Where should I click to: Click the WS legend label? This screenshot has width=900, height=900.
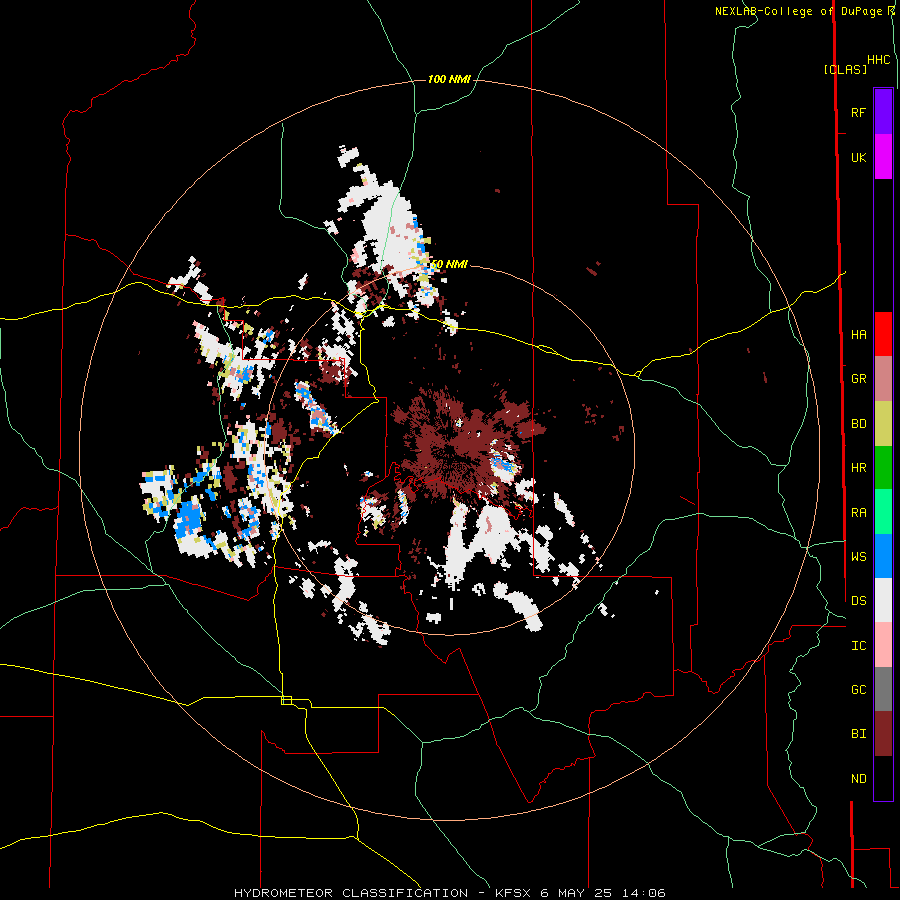(x=858, y=556)
